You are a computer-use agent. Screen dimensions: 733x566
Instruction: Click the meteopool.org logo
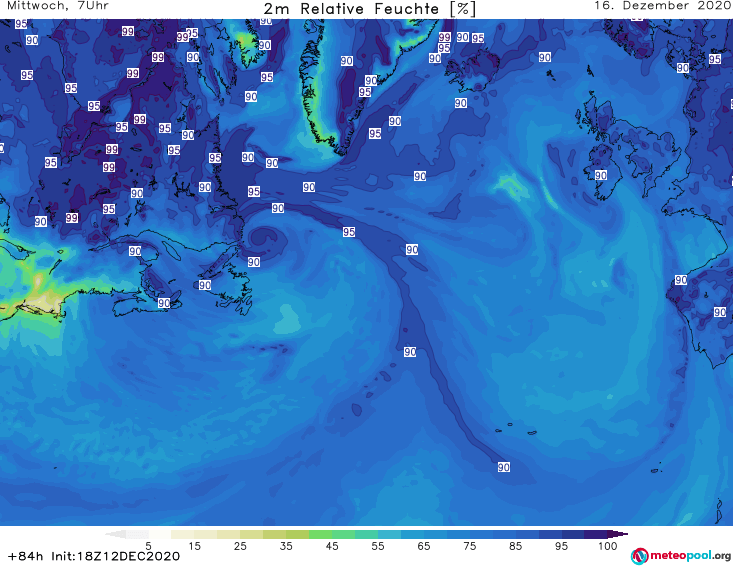coord(681,556)
